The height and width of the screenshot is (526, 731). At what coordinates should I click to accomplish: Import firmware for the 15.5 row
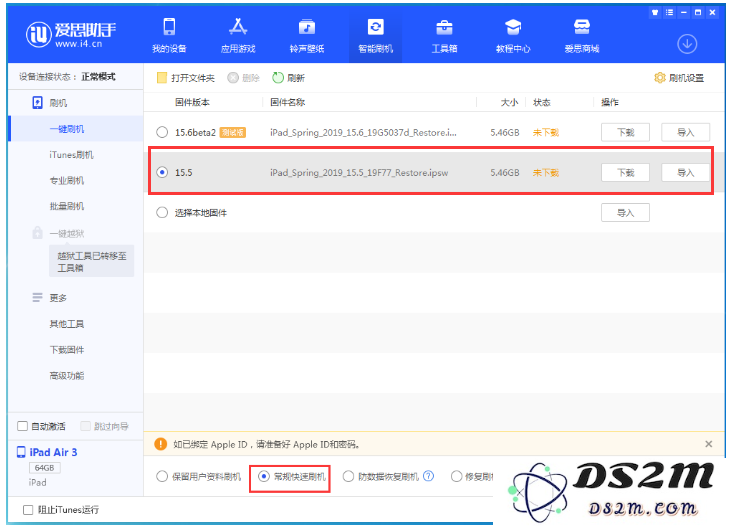coord(685,173)
